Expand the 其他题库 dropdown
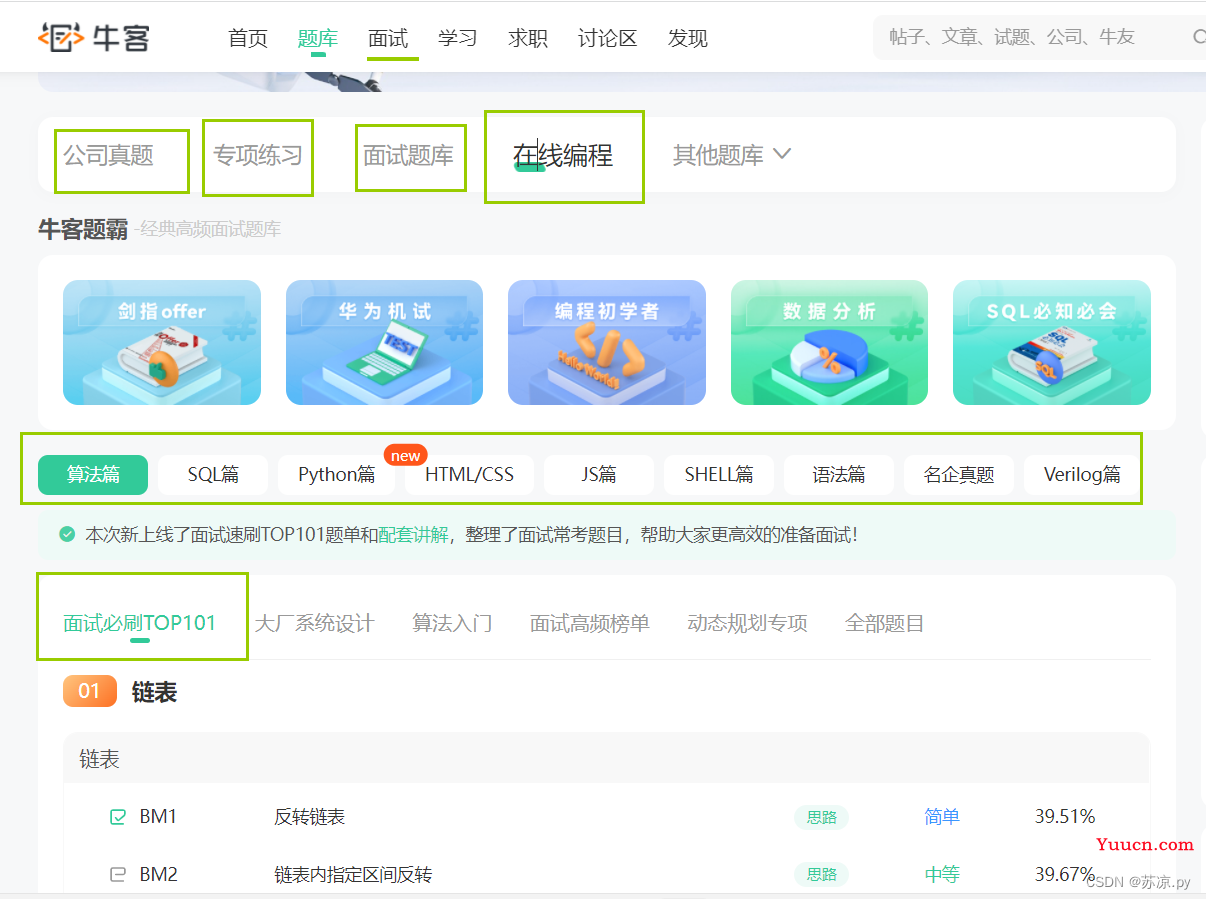Image resolution: width=1206 pixels, height=899 pixels. tap(732, 155)
